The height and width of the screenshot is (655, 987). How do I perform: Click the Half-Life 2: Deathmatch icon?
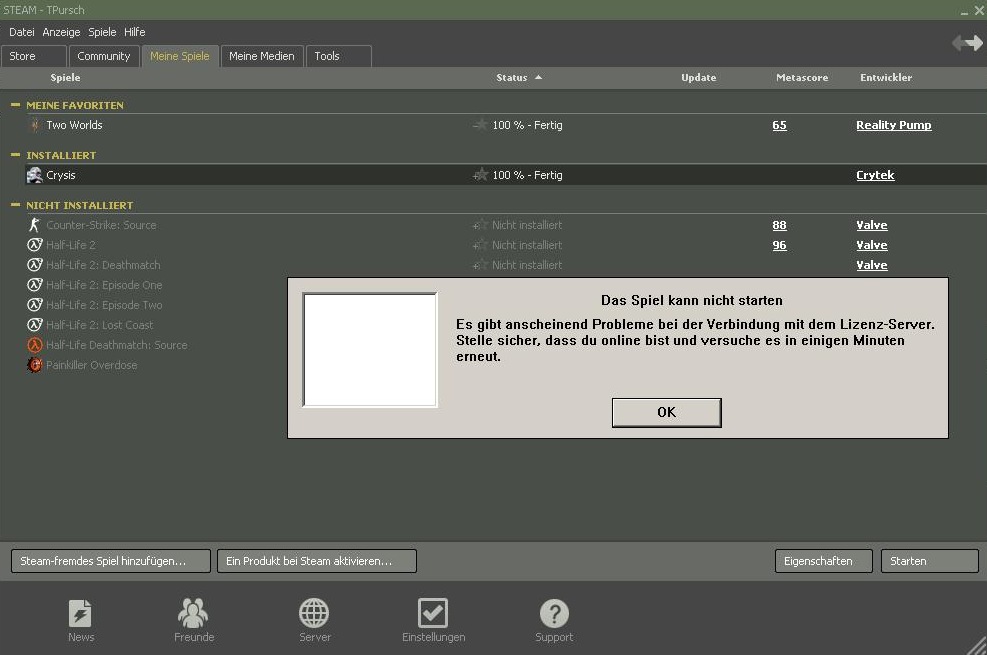[35, 265]
